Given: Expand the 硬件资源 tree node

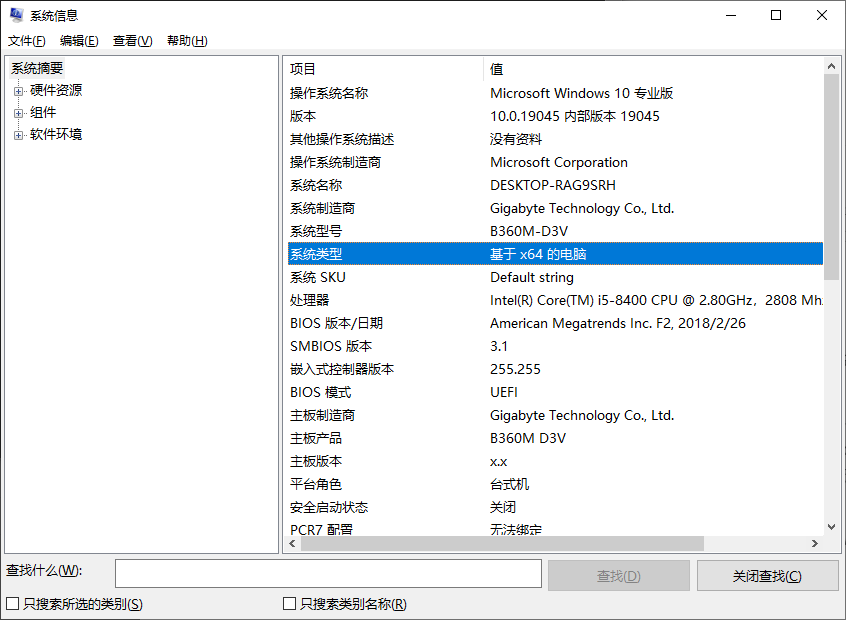Looking at the screenshot, I should [20, 89].
